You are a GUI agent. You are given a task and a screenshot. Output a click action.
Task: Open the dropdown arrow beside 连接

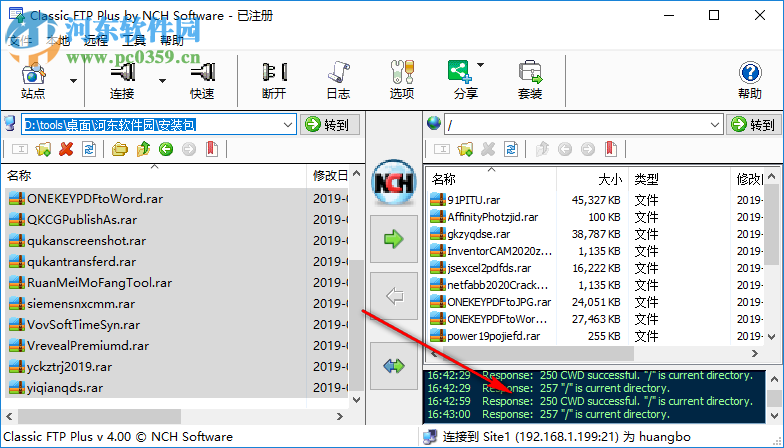click(162, 81)
